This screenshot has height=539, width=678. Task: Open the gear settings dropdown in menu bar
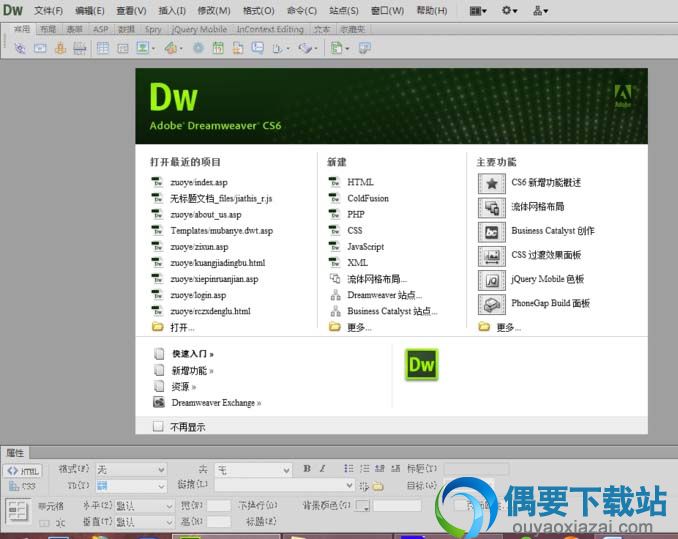pos(509,10)
